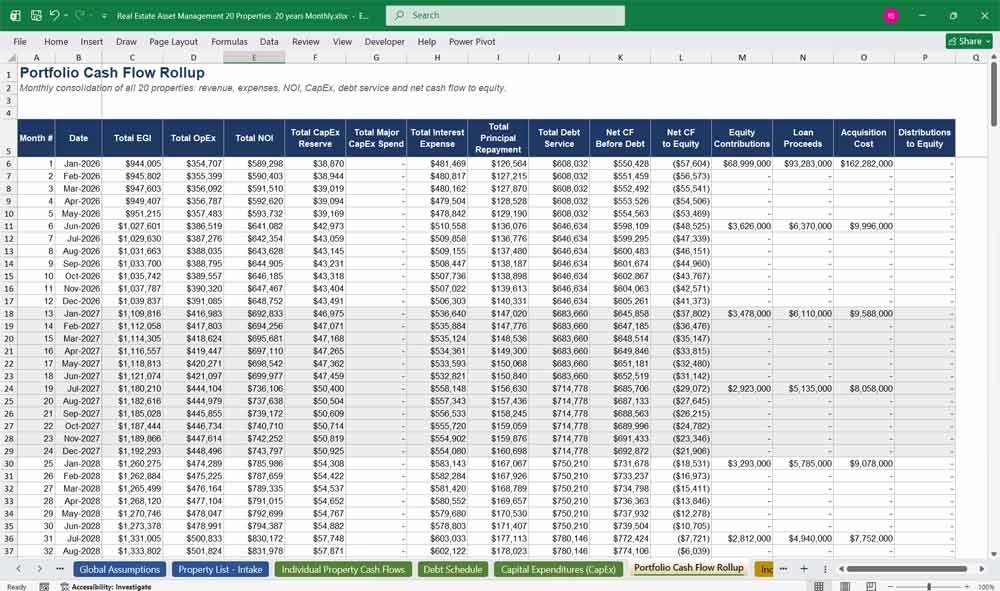Click the Search box
The width and height of the screenshot is (1000, 591).
pyautogui.click(x=505, y=15)
